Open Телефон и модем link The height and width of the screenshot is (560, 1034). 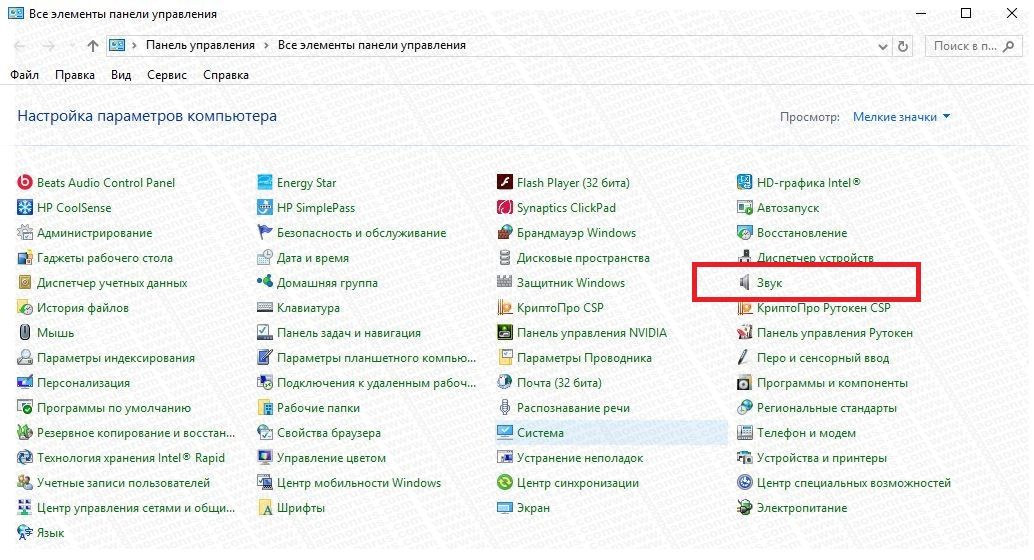click(806, 433)
